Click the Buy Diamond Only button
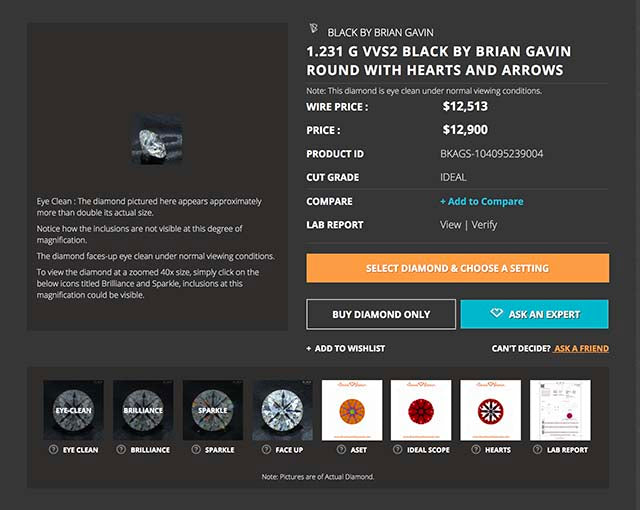Viewport: 640px width, 510px height. point(381,314)
